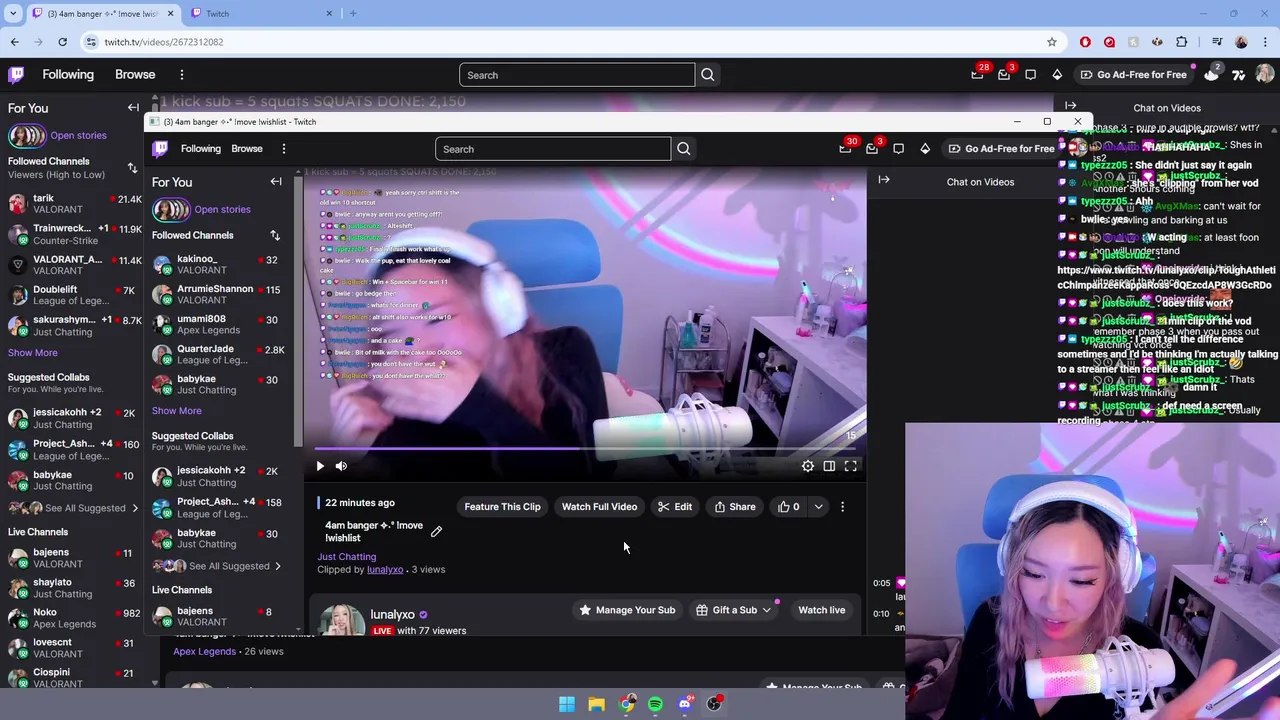This screenshot has height=720, width=1280.
Task: Open File Explorer from the taskbar
Action: [x=596, y=704]
